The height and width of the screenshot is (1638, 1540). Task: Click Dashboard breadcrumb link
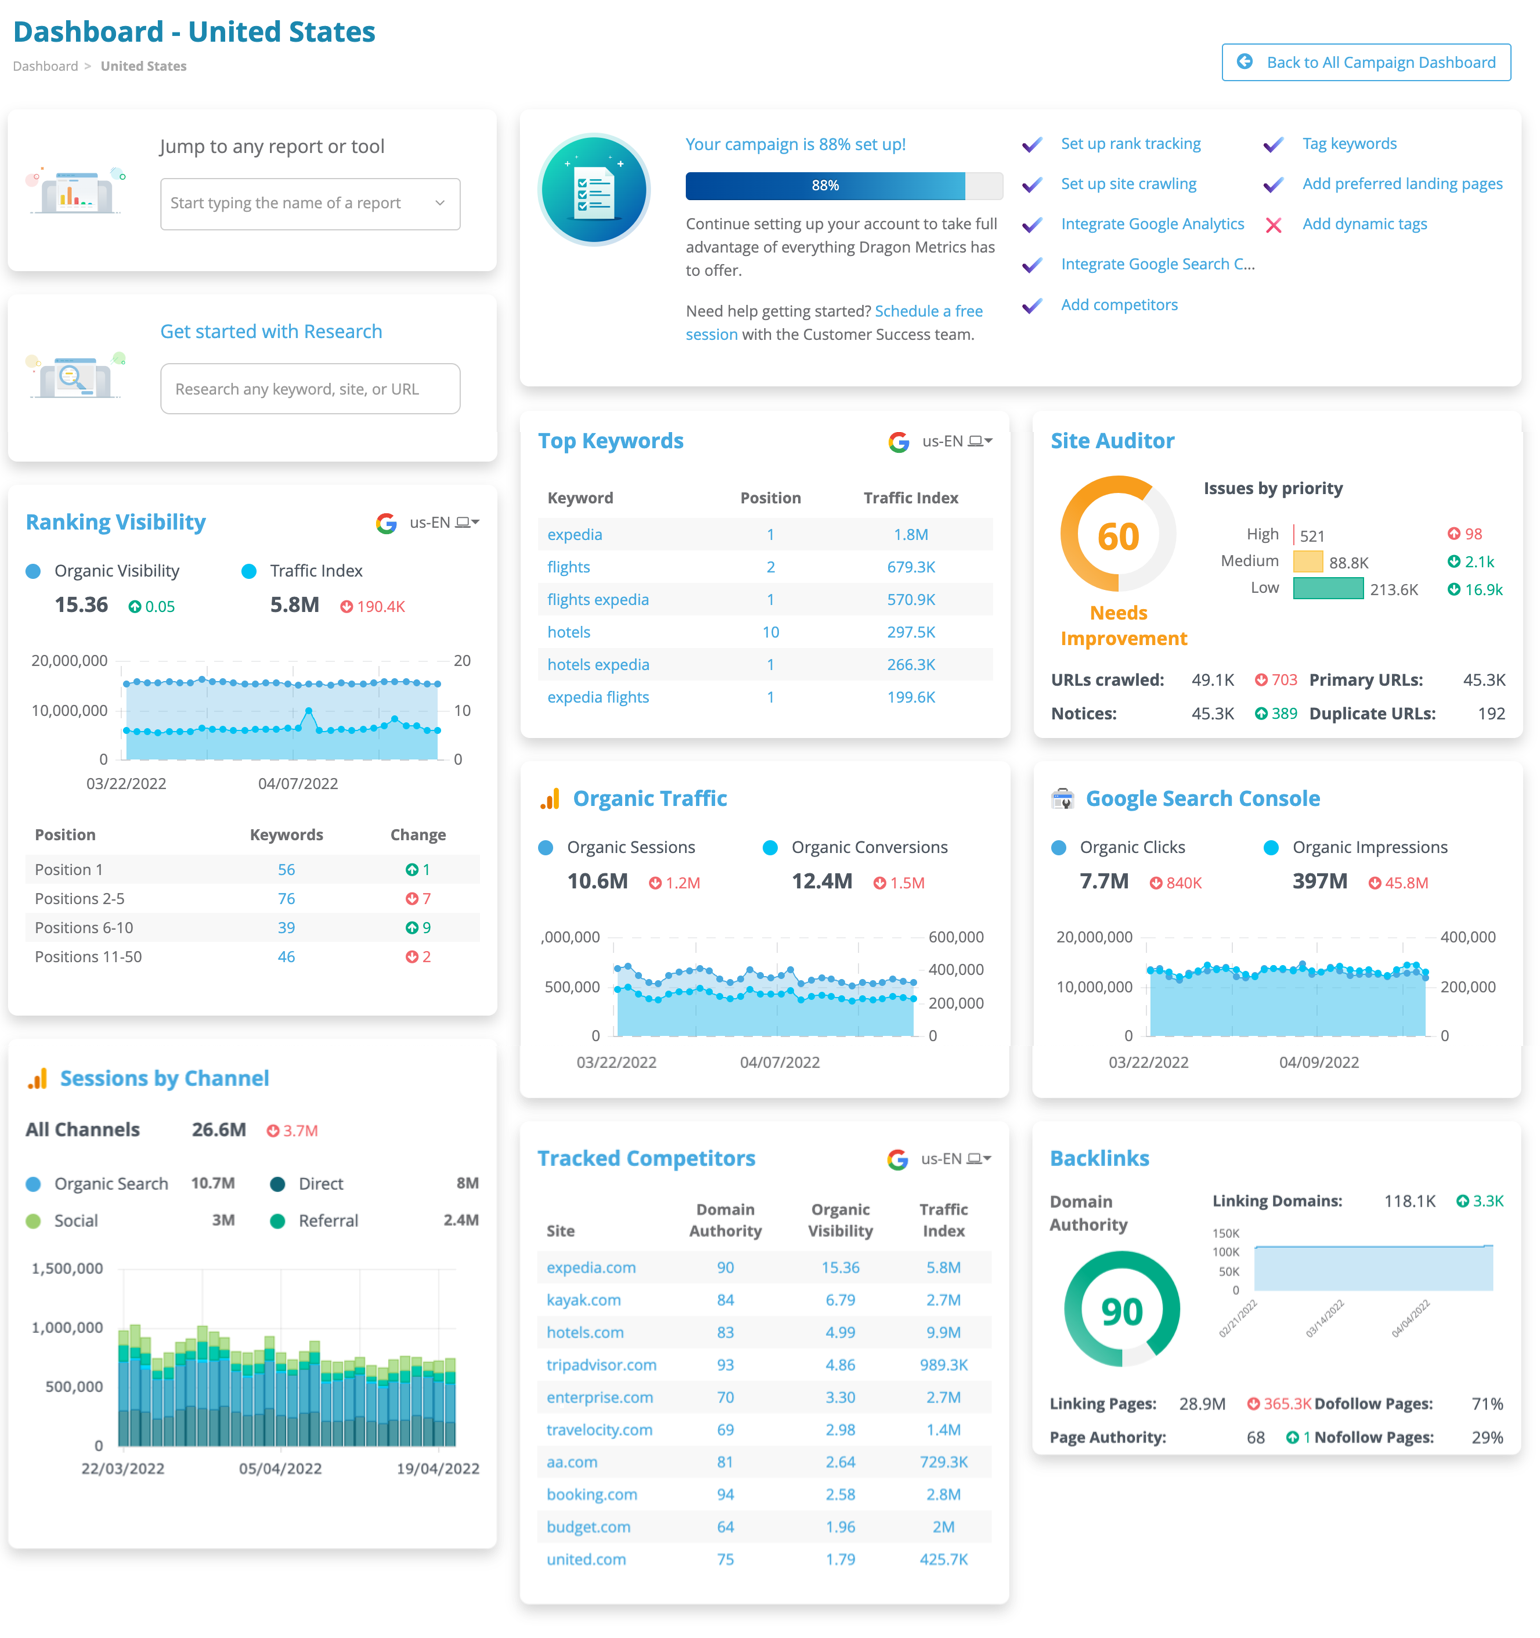click(x=45, y=66)
